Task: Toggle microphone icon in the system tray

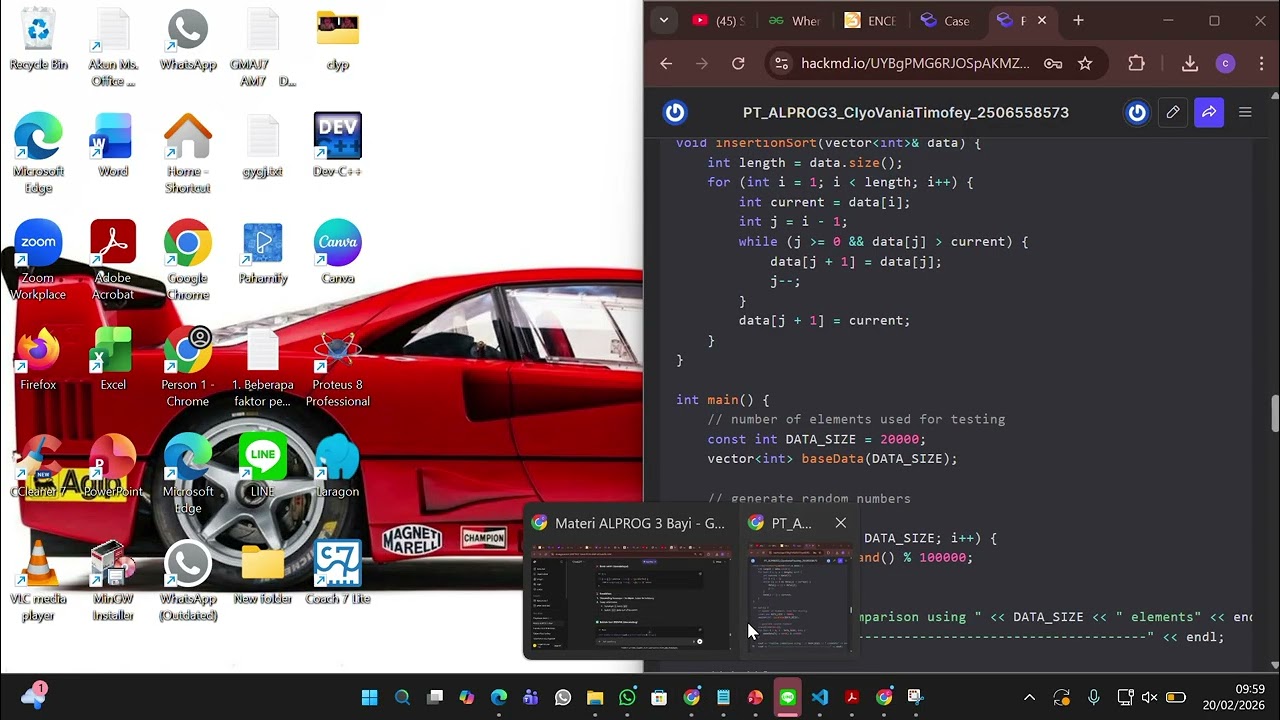Action: tap(1093, 697)
